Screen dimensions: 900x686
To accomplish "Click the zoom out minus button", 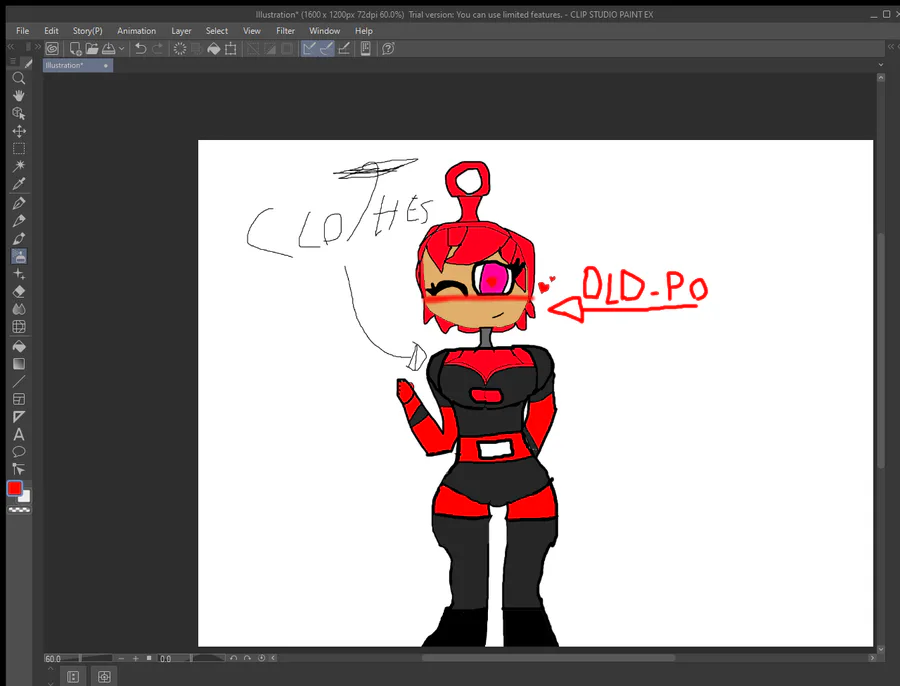I will 121,658.
